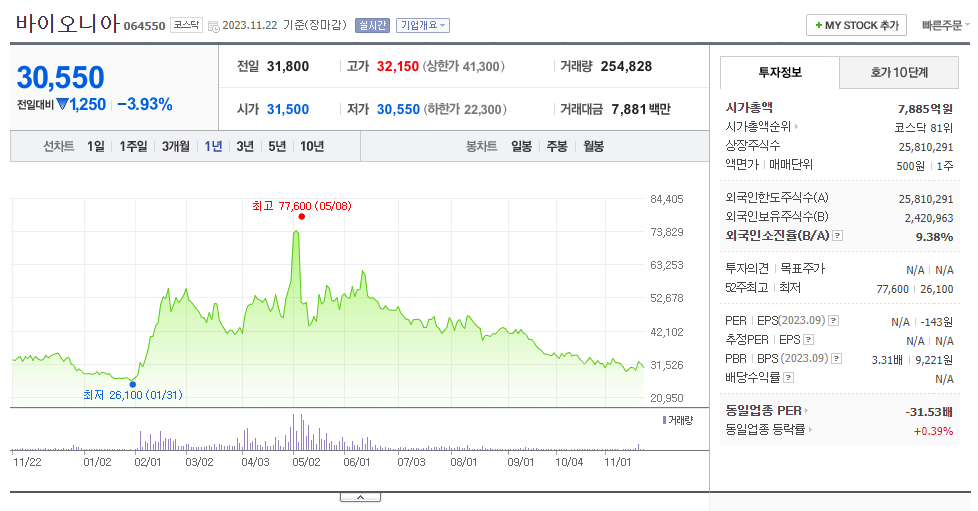Click the 바이오니아 stock name heading
This screenshot has width=978, height=511.
pos(67,24)
